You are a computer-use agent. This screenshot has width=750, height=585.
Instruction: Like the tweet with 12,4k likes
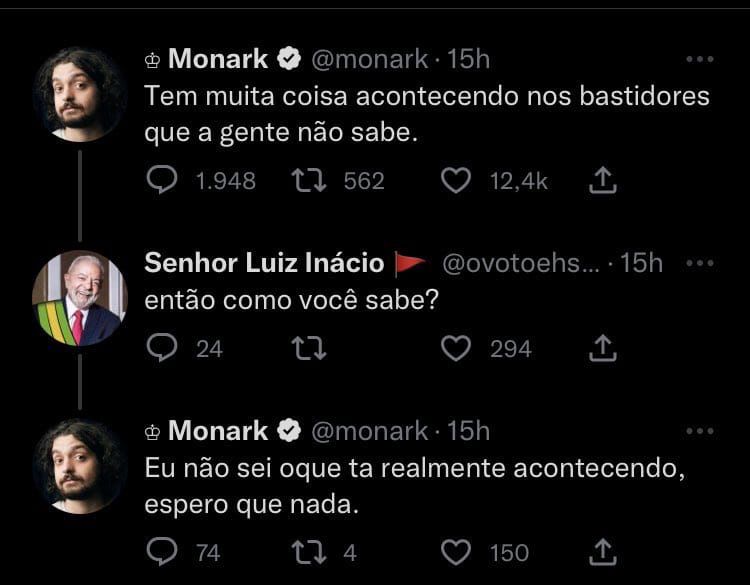[x=455, y=180]
